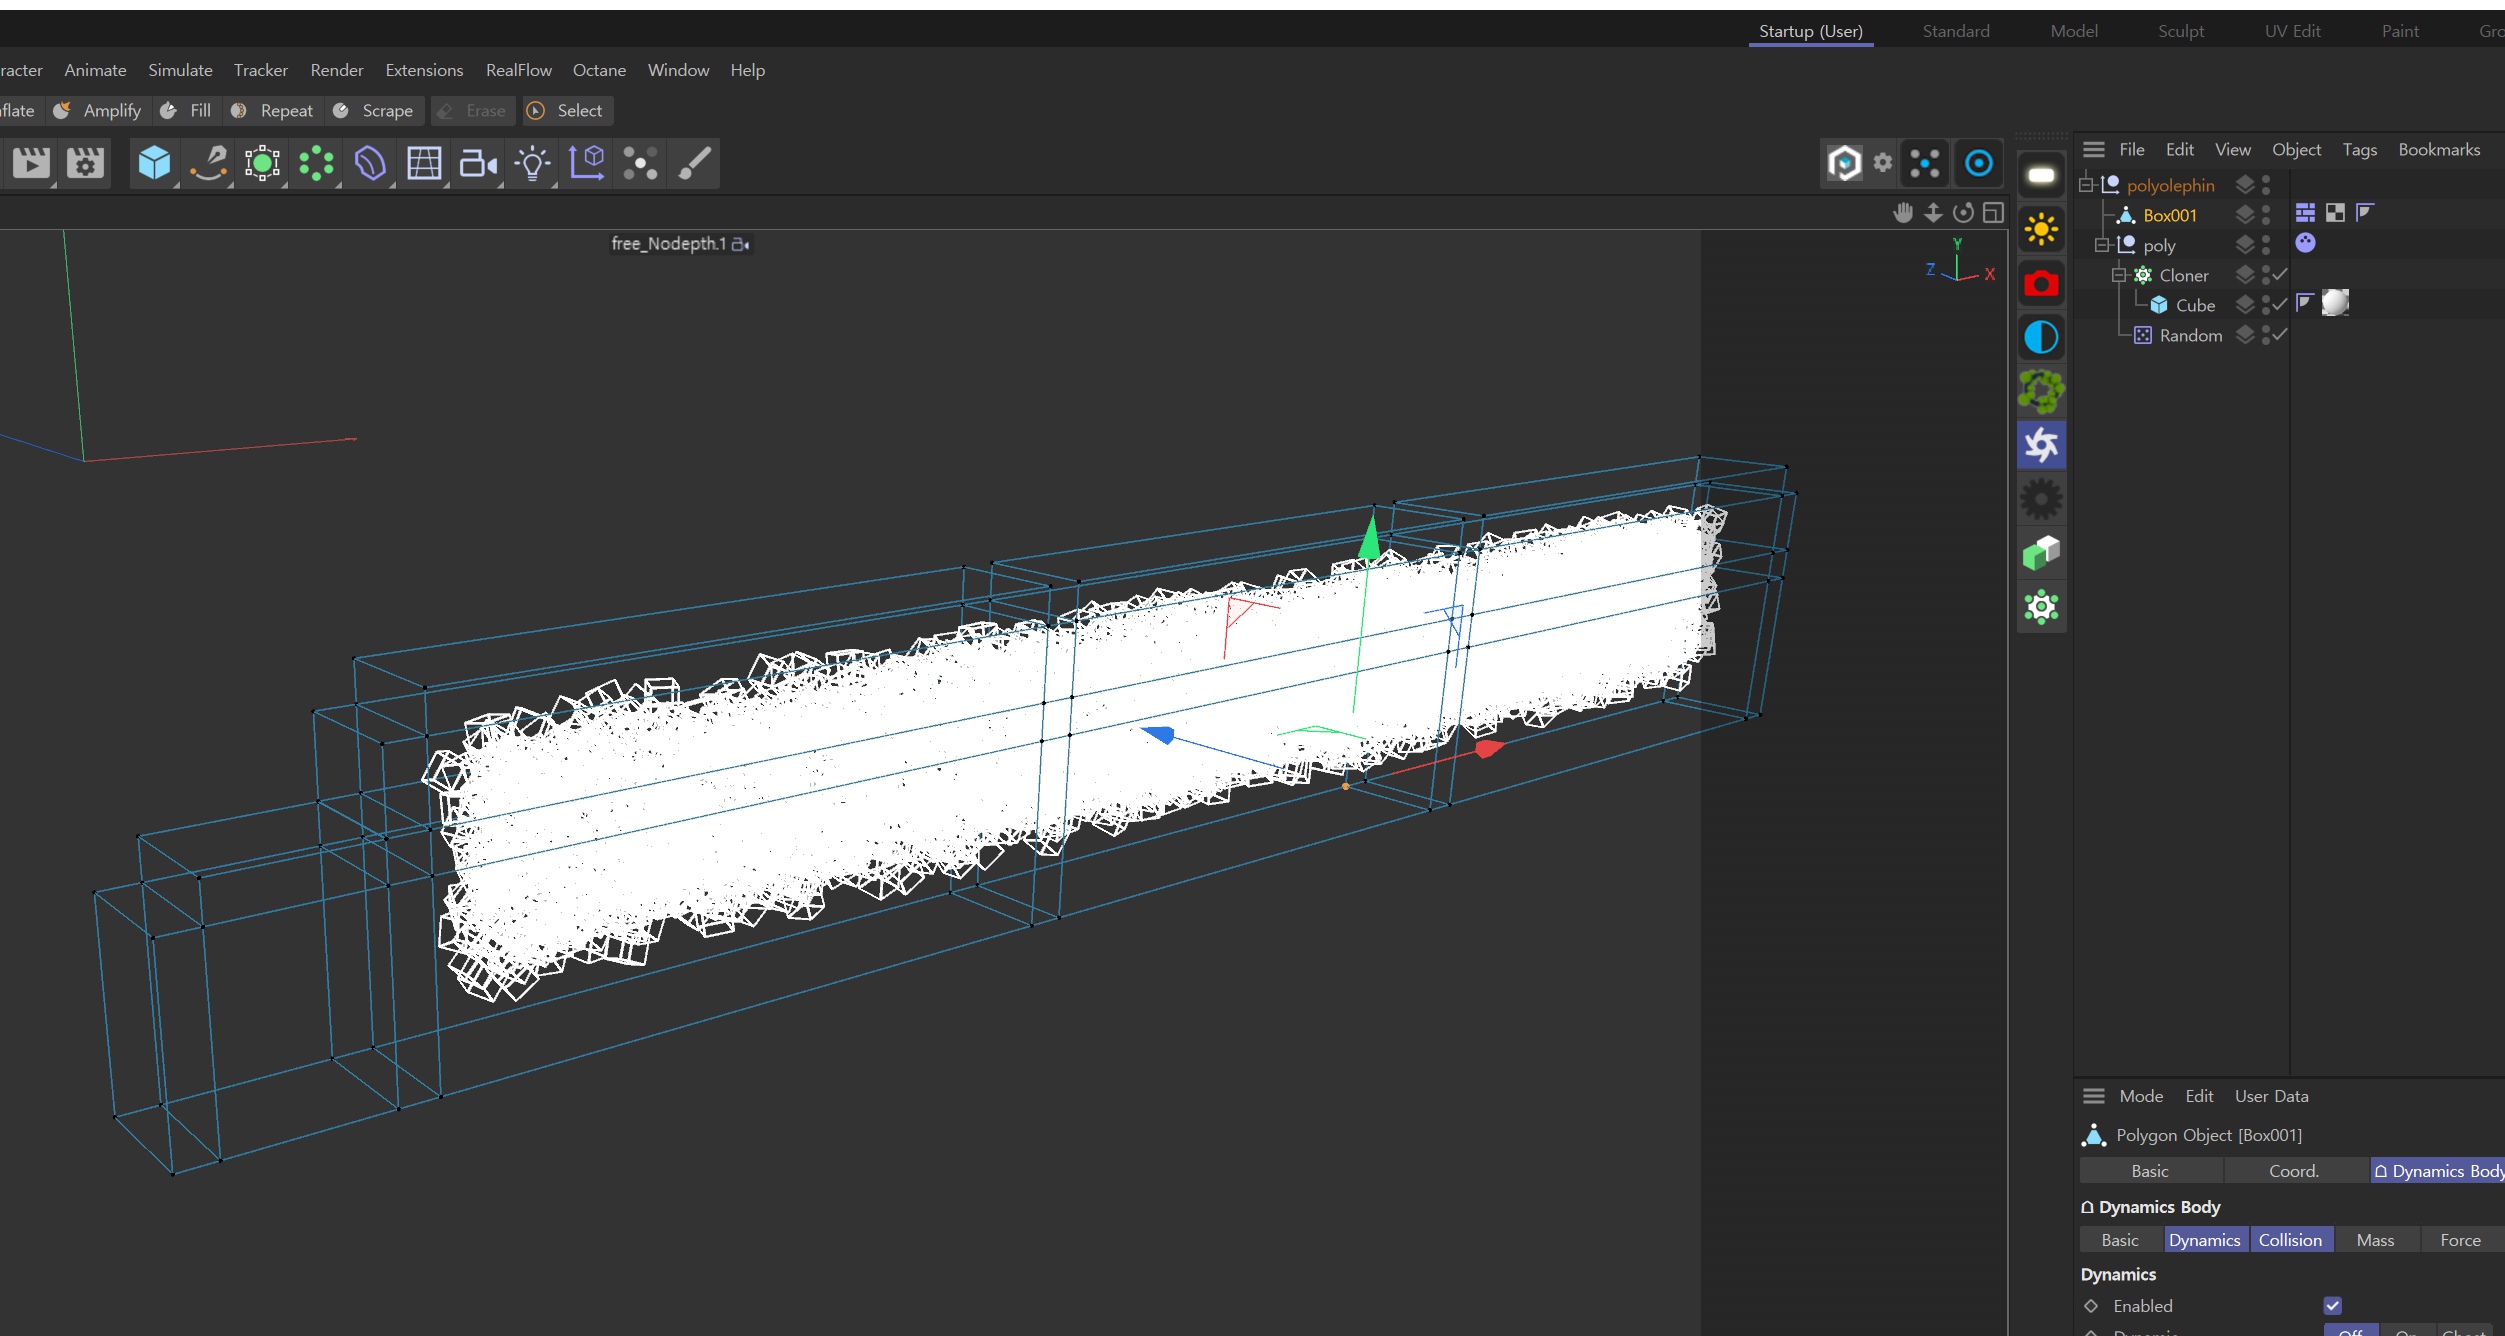The height and width of the screenshot is (1336, 2505).
Task: Toggle the viewport maximize layout icon
Action: [1993, 212]
